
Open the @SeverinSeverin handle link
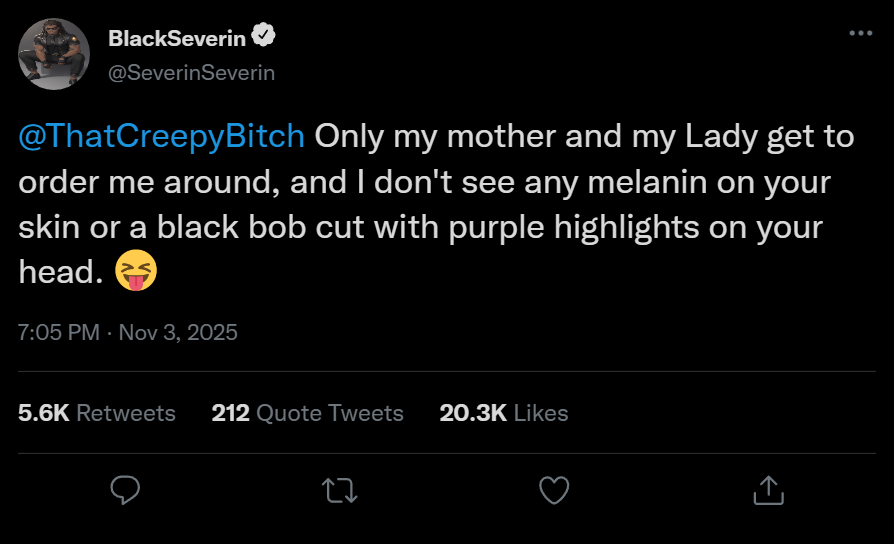pyautogui.click(x=191, y=73)
